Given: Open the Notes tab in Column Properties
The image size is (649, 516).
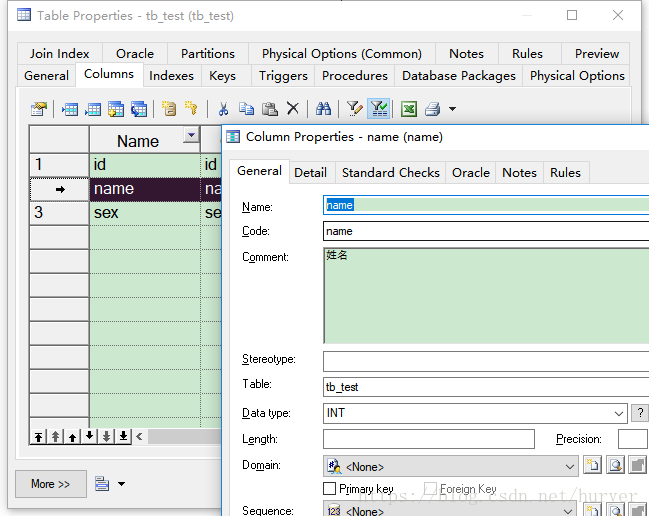Looking at the screenshot, I should (x=519, y=173).
